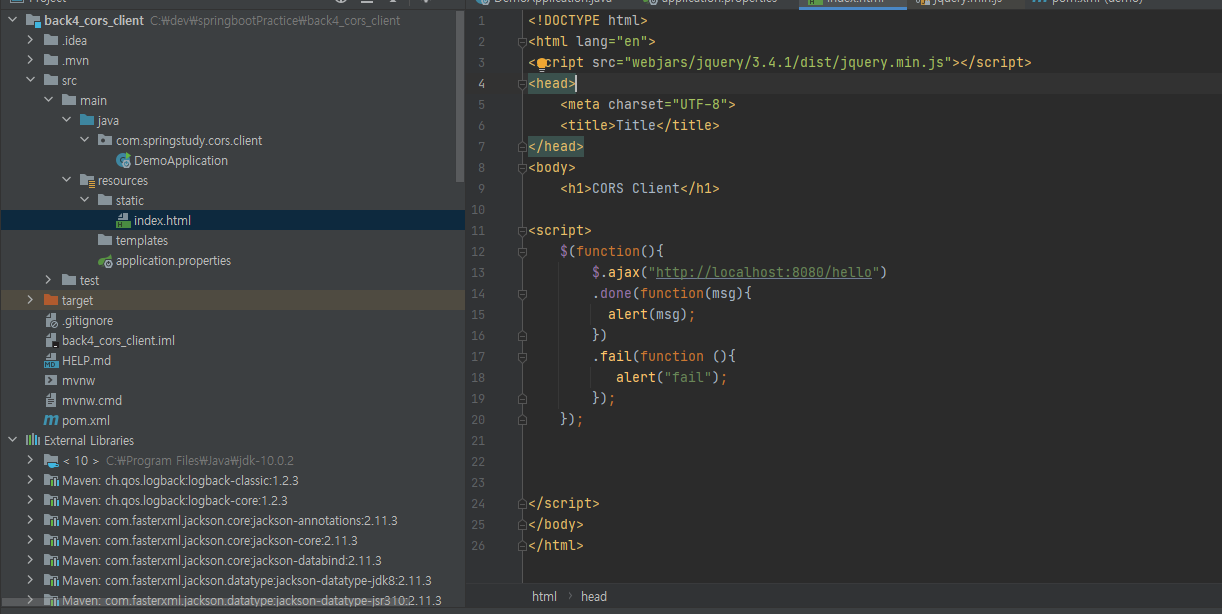Expand the .mvn folder arrow
The image size is (1222, 614).
(x=31, y=60)
